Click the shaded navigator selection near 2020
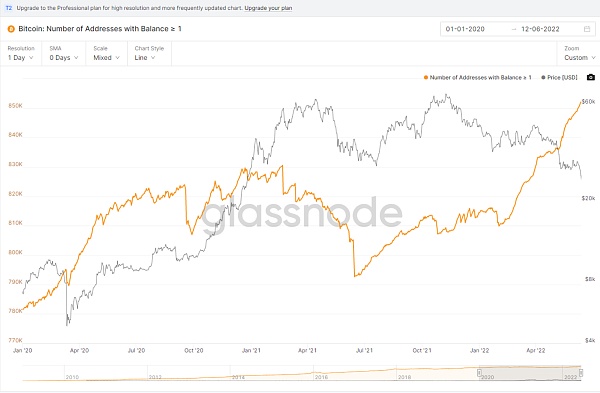 point(530,373)
